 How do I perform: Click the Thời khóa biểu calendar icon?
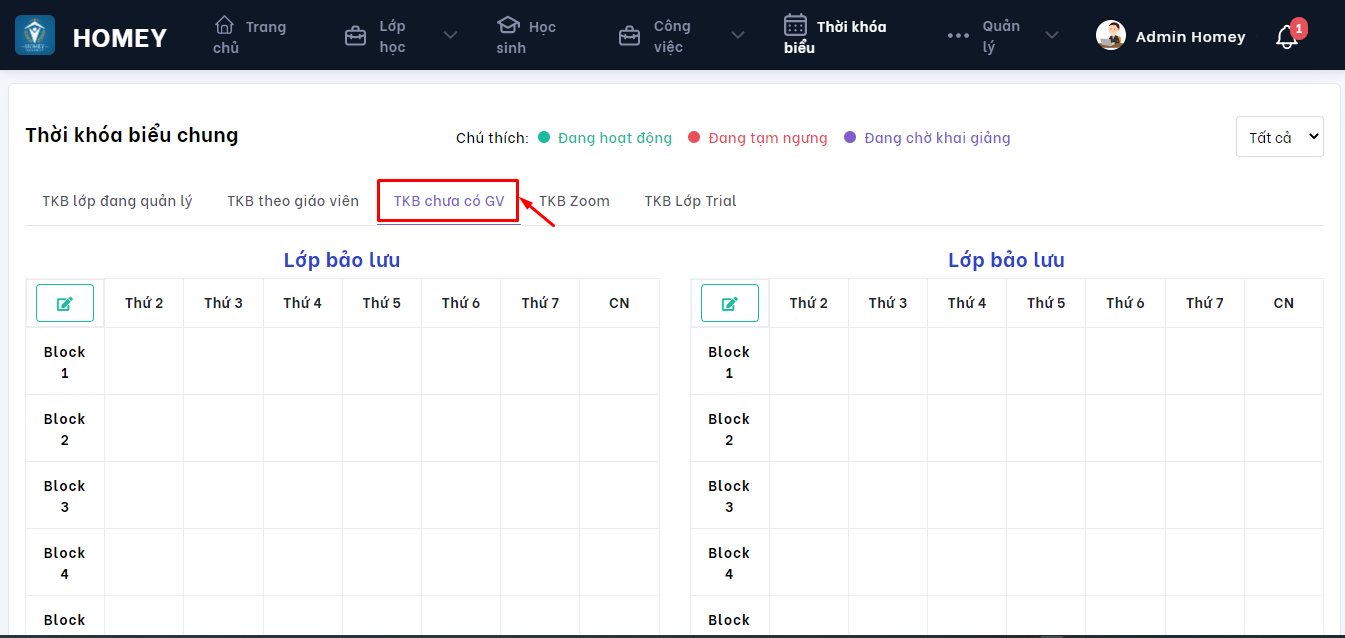coord(795,25)
